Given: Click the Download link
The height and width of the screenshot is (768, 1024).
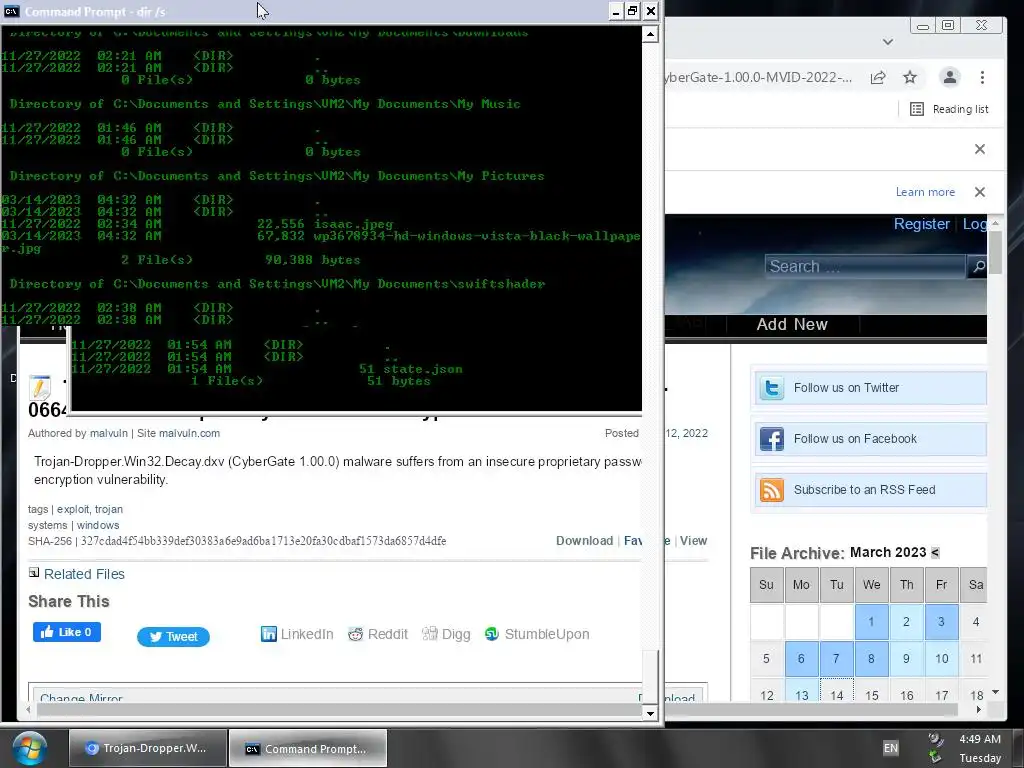Looking at the screenshot, I should (584, 541).
